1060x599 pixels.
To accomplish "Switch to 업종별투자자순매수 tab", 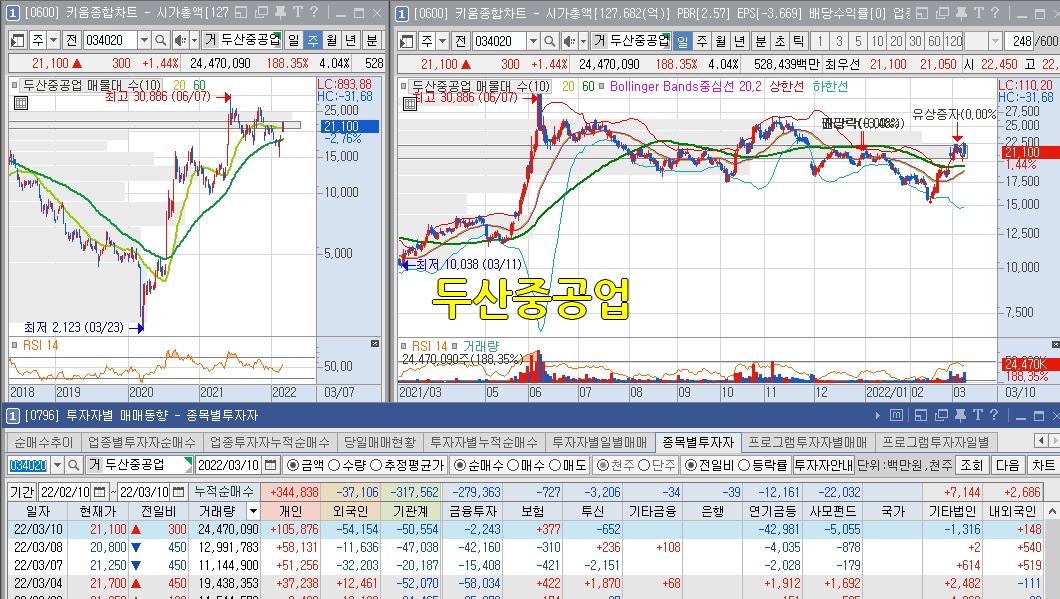I will pyautogui.click(x=141, y=442).
